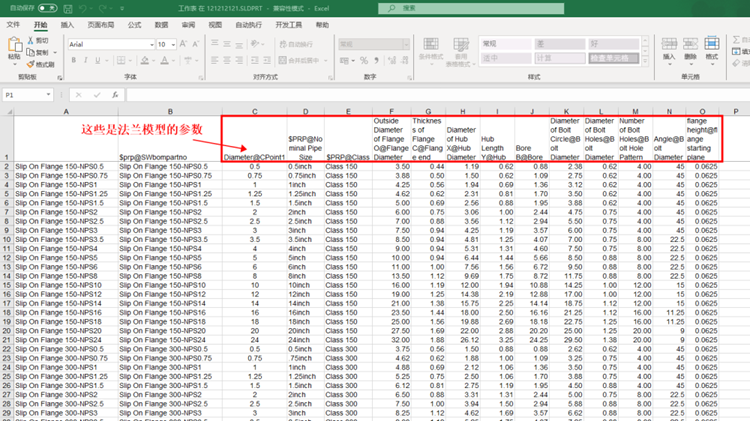
Task: Click the Borders icon
Action: click(121, 60)
